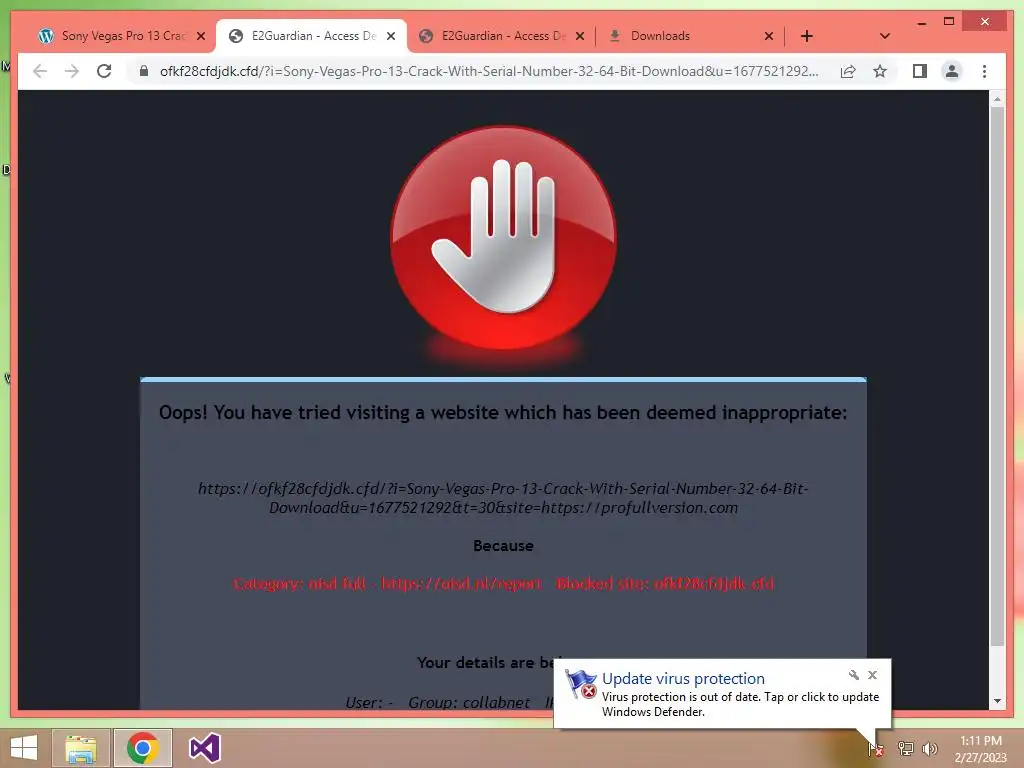Share this page icon
The image size is (1024, 768).
coord(848,71)
